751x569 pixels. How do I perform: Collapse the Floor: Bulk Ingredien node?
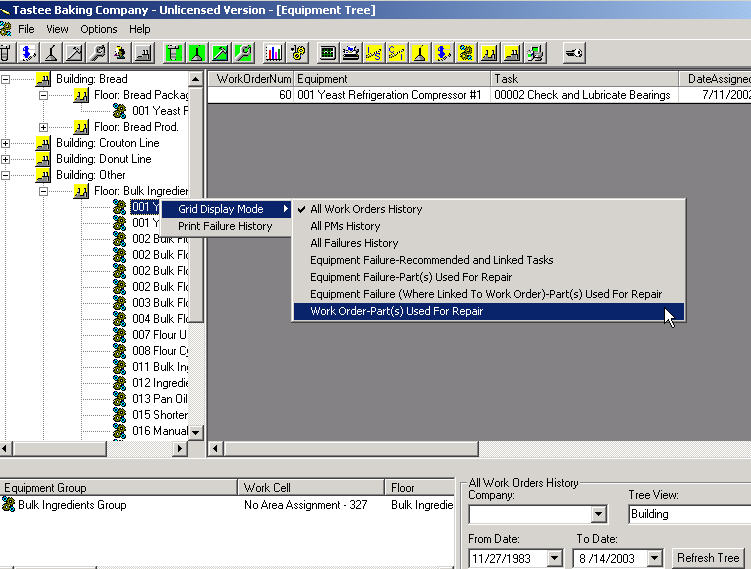[x=43, y=191]
